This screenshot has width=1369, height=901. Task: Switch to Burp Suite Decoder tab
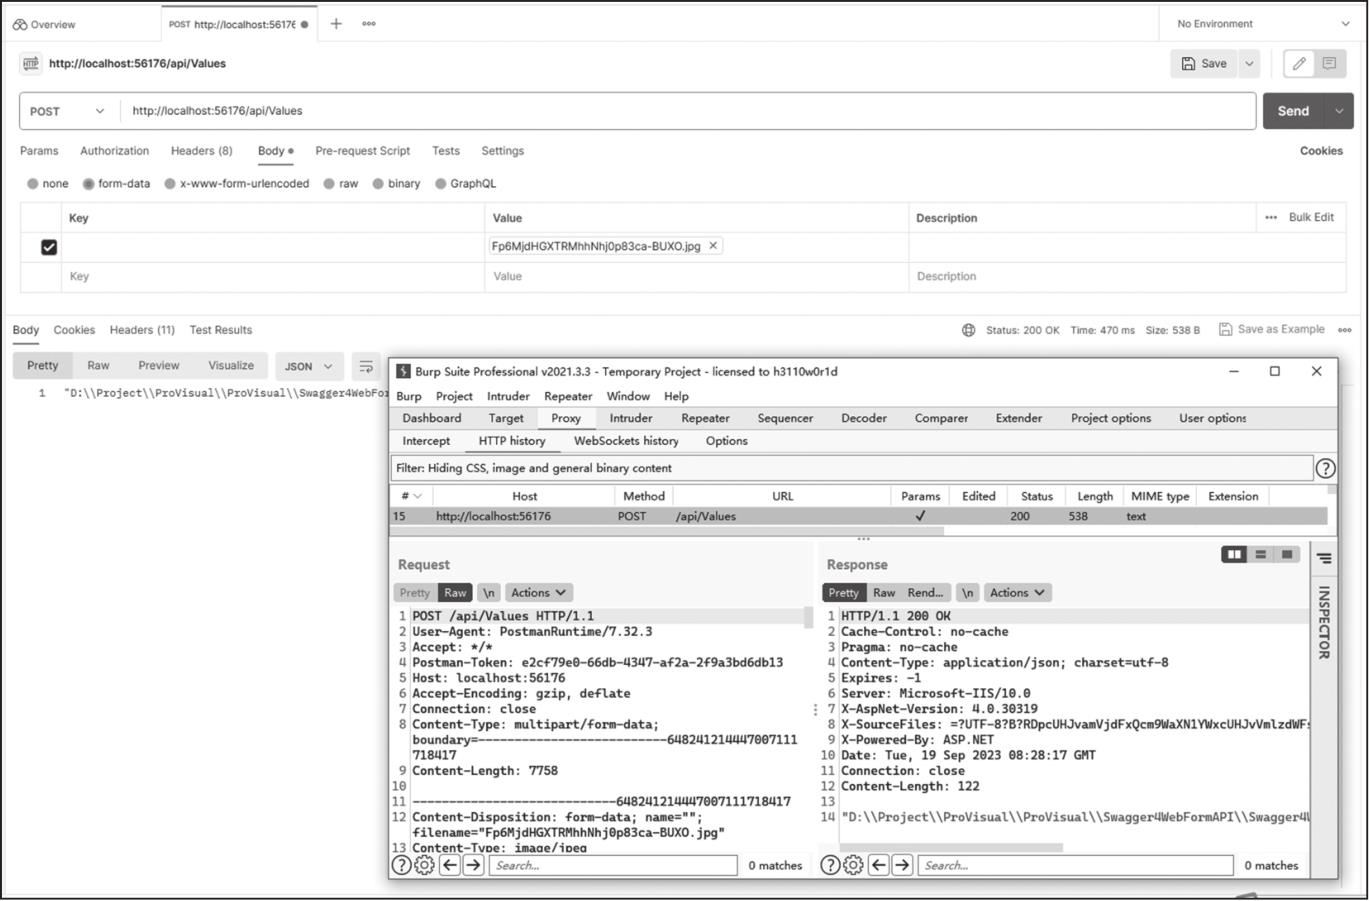click(x=864, y=418)
